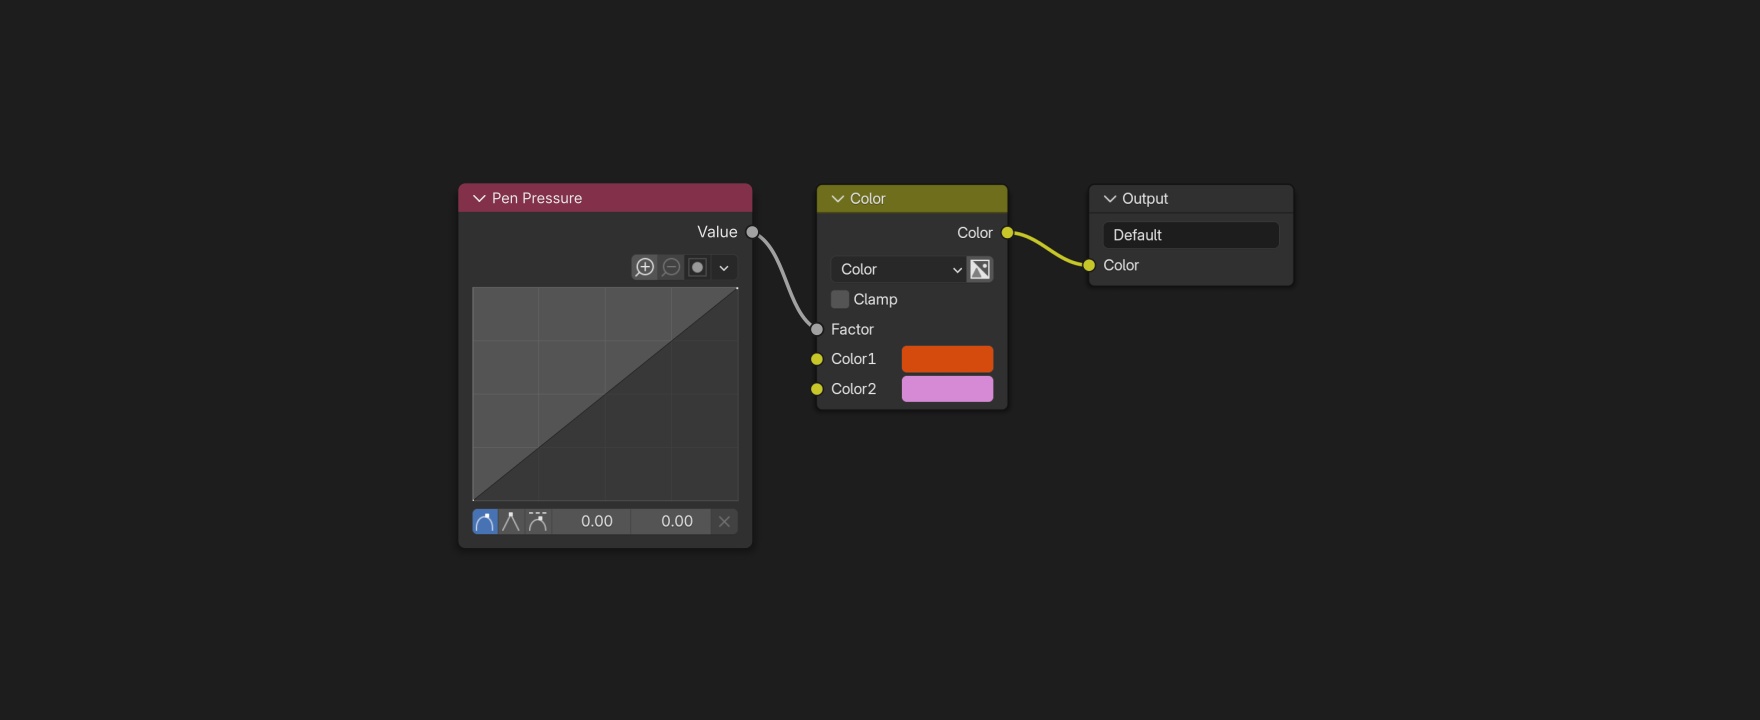Click the Color1 input socket
This screenshot has width=1760, height=720.
(x=817, y=359)
